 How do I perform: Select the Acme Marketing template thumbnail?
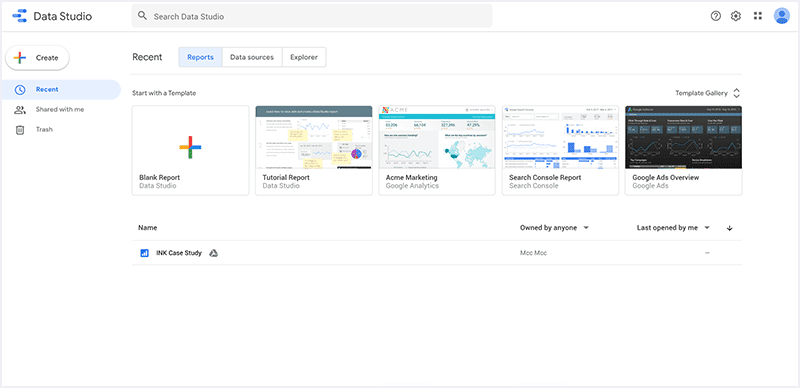click(x=437, y=137)
